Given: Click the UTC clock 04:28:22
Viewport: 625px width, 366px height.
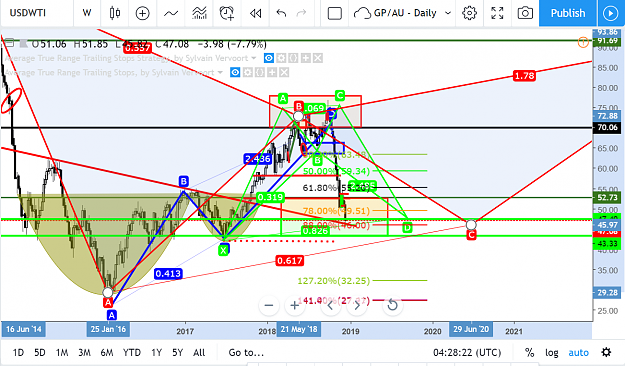Looking at the screenshot, I should [x=467, y=352].
